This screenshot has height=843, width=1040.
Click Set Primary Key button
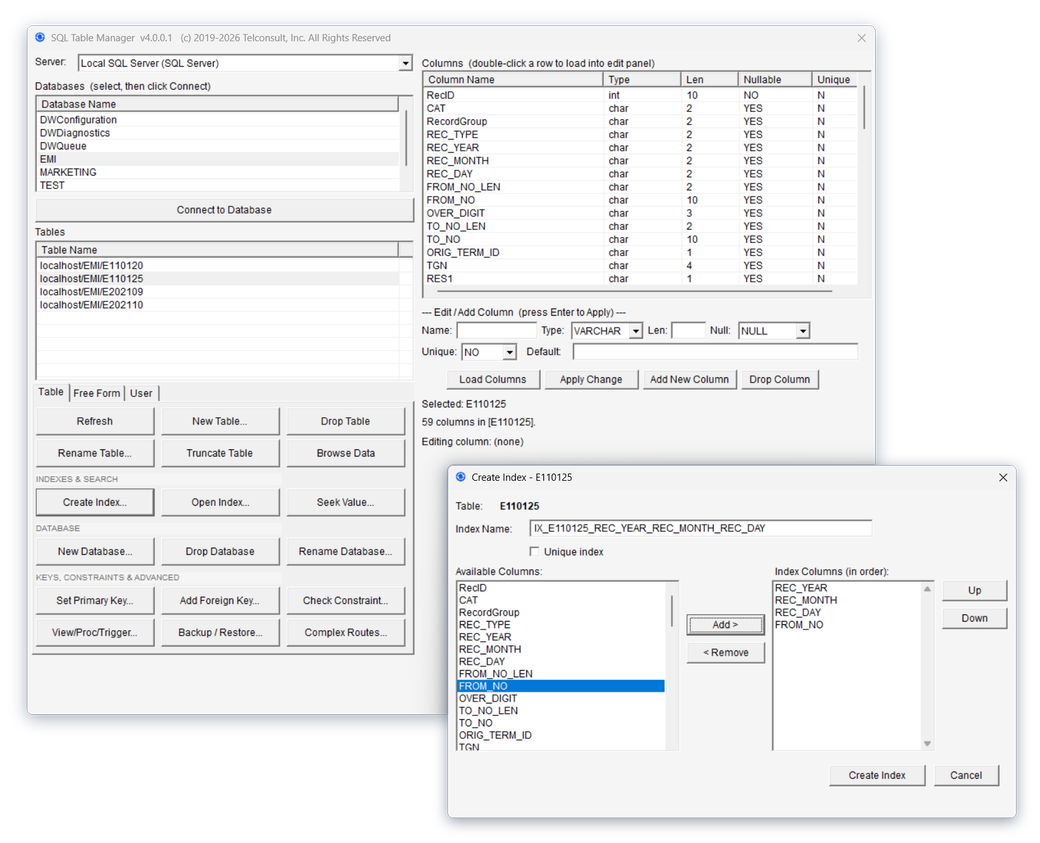[x=95, y=600]
